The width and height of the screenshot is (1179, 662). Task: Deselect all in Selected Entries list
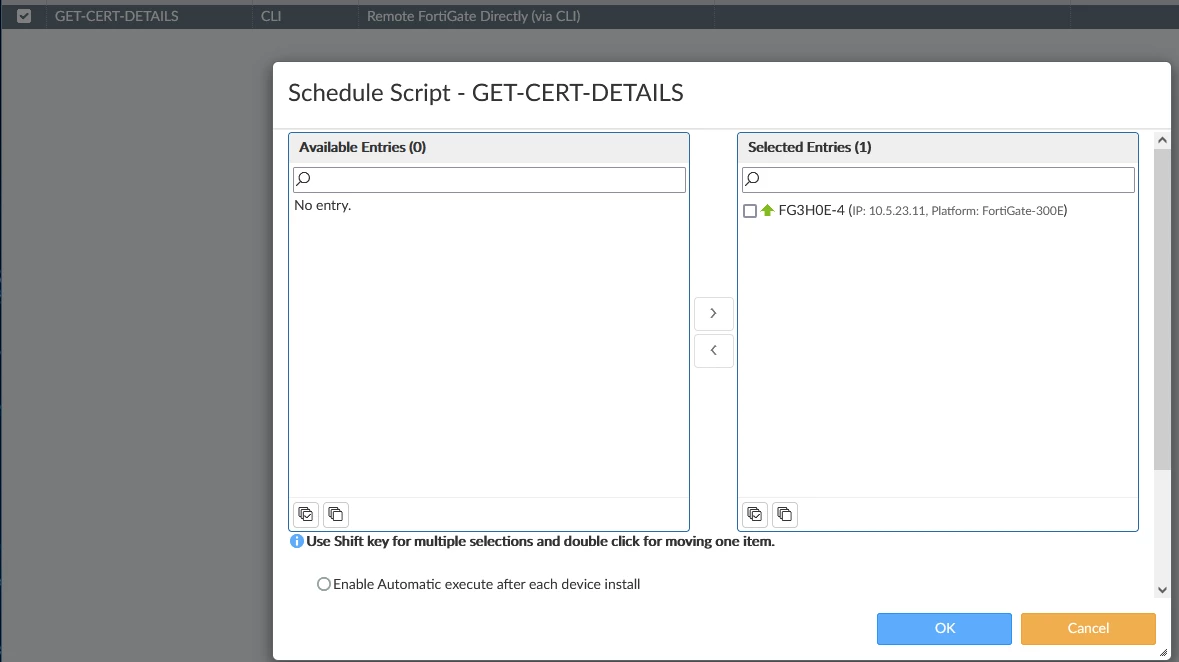coord(785,515)
